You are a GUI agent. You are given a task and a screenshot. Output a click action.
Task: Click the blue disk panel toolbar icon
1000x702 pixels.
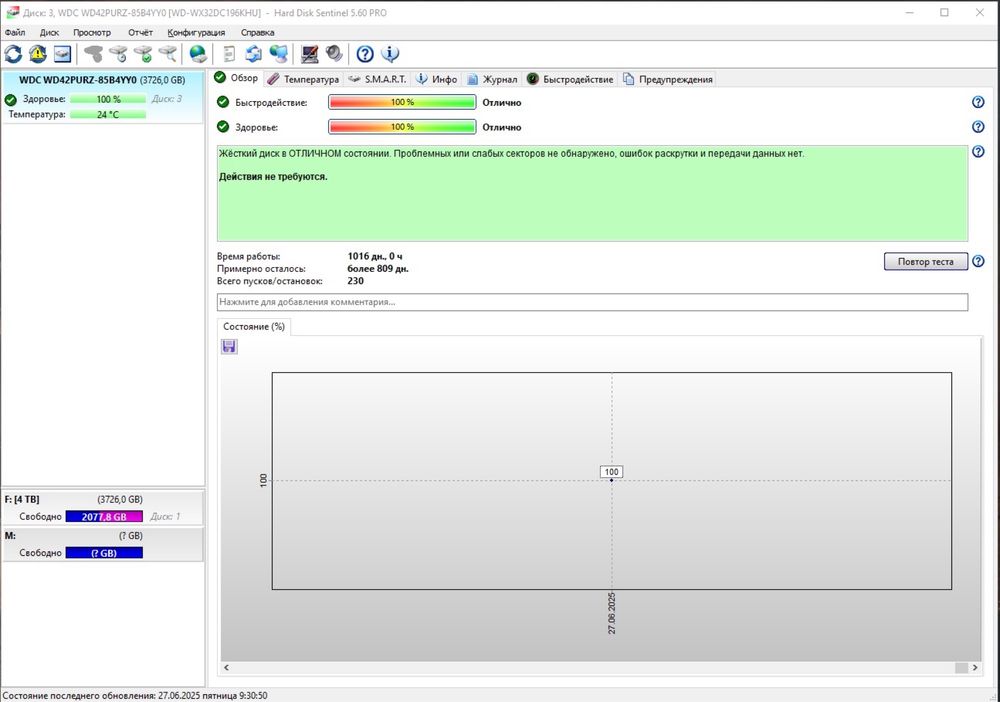click(62, 54)
